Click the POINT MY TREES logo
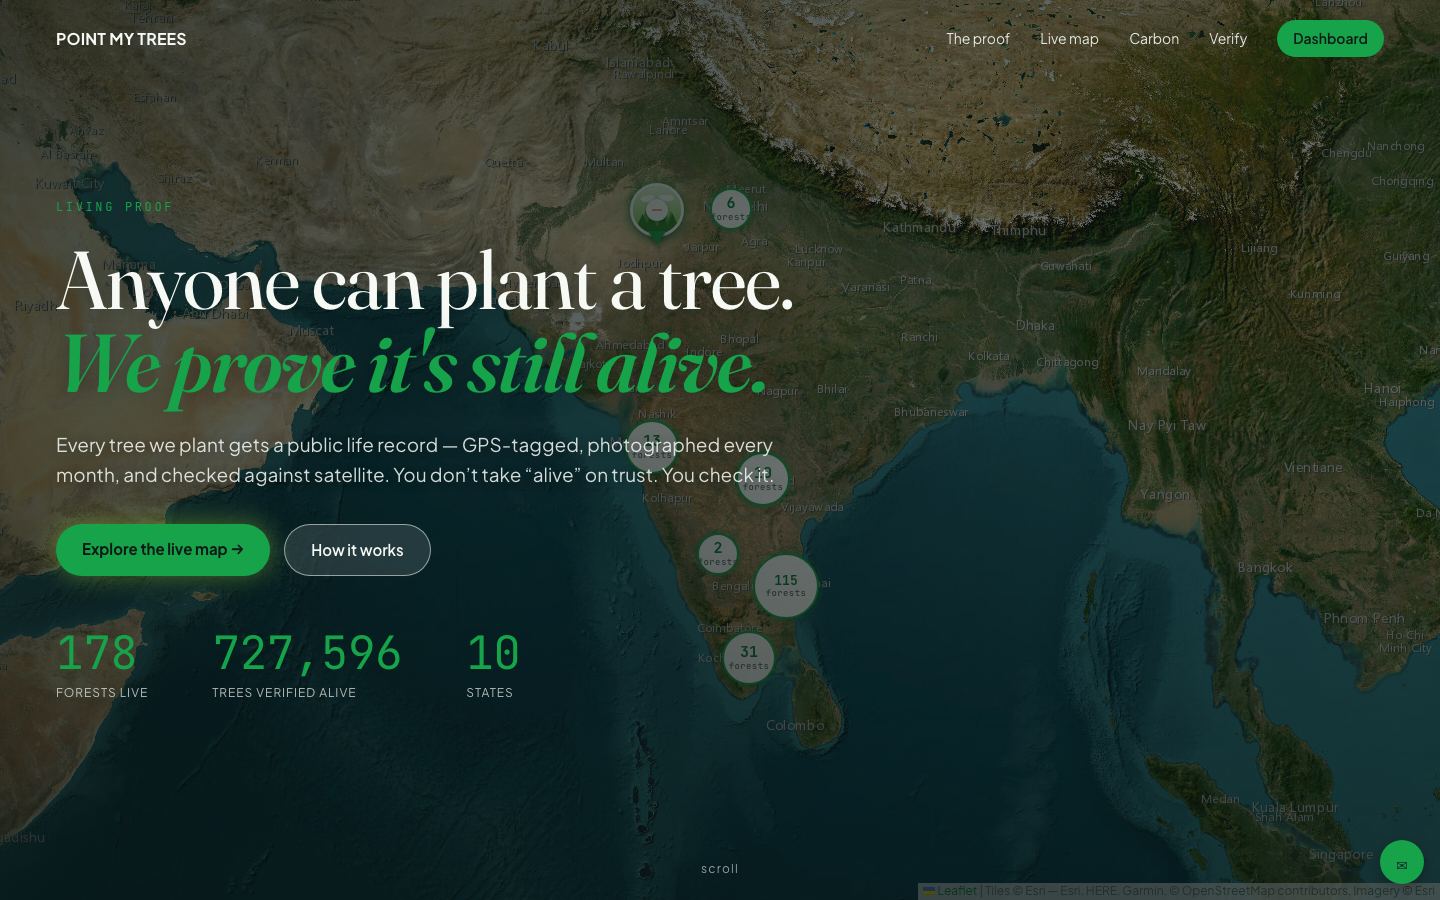 pos(121,39)
